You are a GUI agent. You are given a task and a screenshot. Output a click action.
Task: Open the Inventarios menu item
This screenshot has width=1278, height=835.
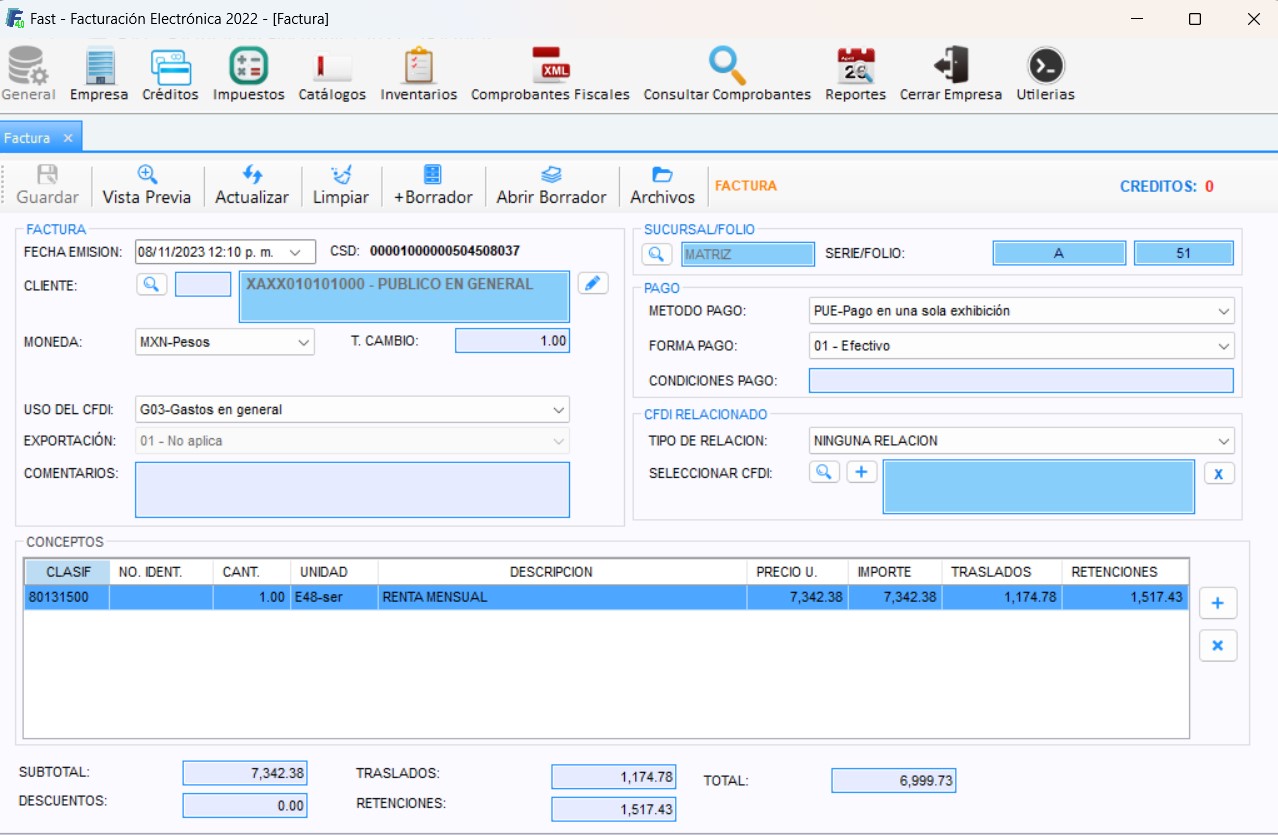[418, 75]
